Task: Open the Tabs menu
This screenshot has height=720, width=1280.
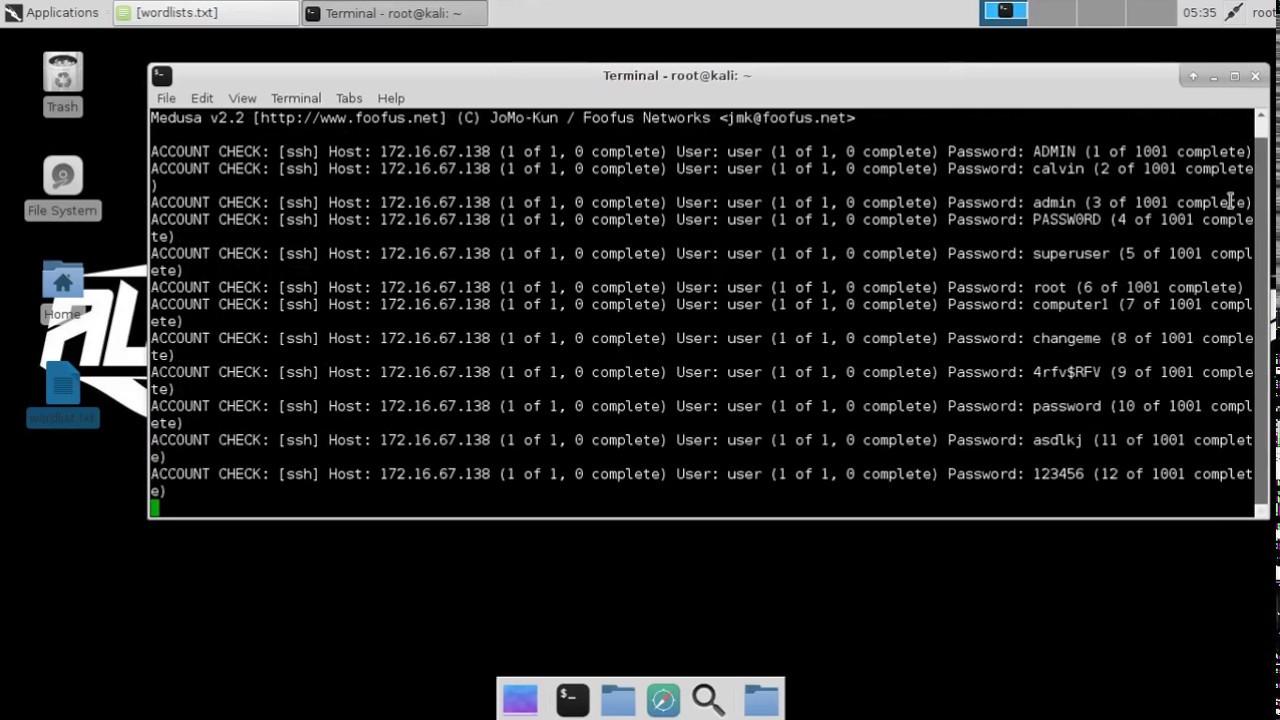Action: 349,98
